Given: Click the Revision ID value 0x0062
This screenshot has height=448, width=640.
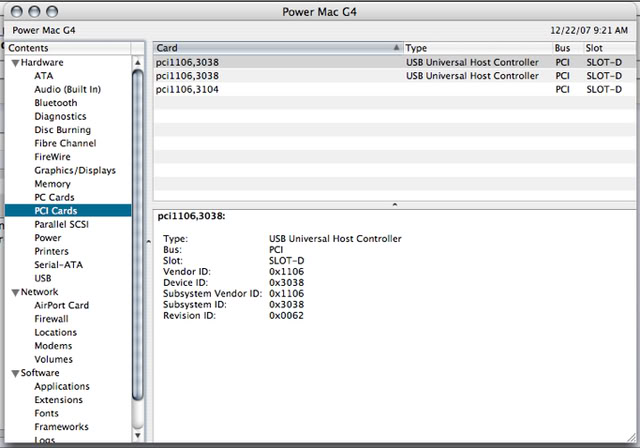Looking at the screenshot, I should point(287,315).
